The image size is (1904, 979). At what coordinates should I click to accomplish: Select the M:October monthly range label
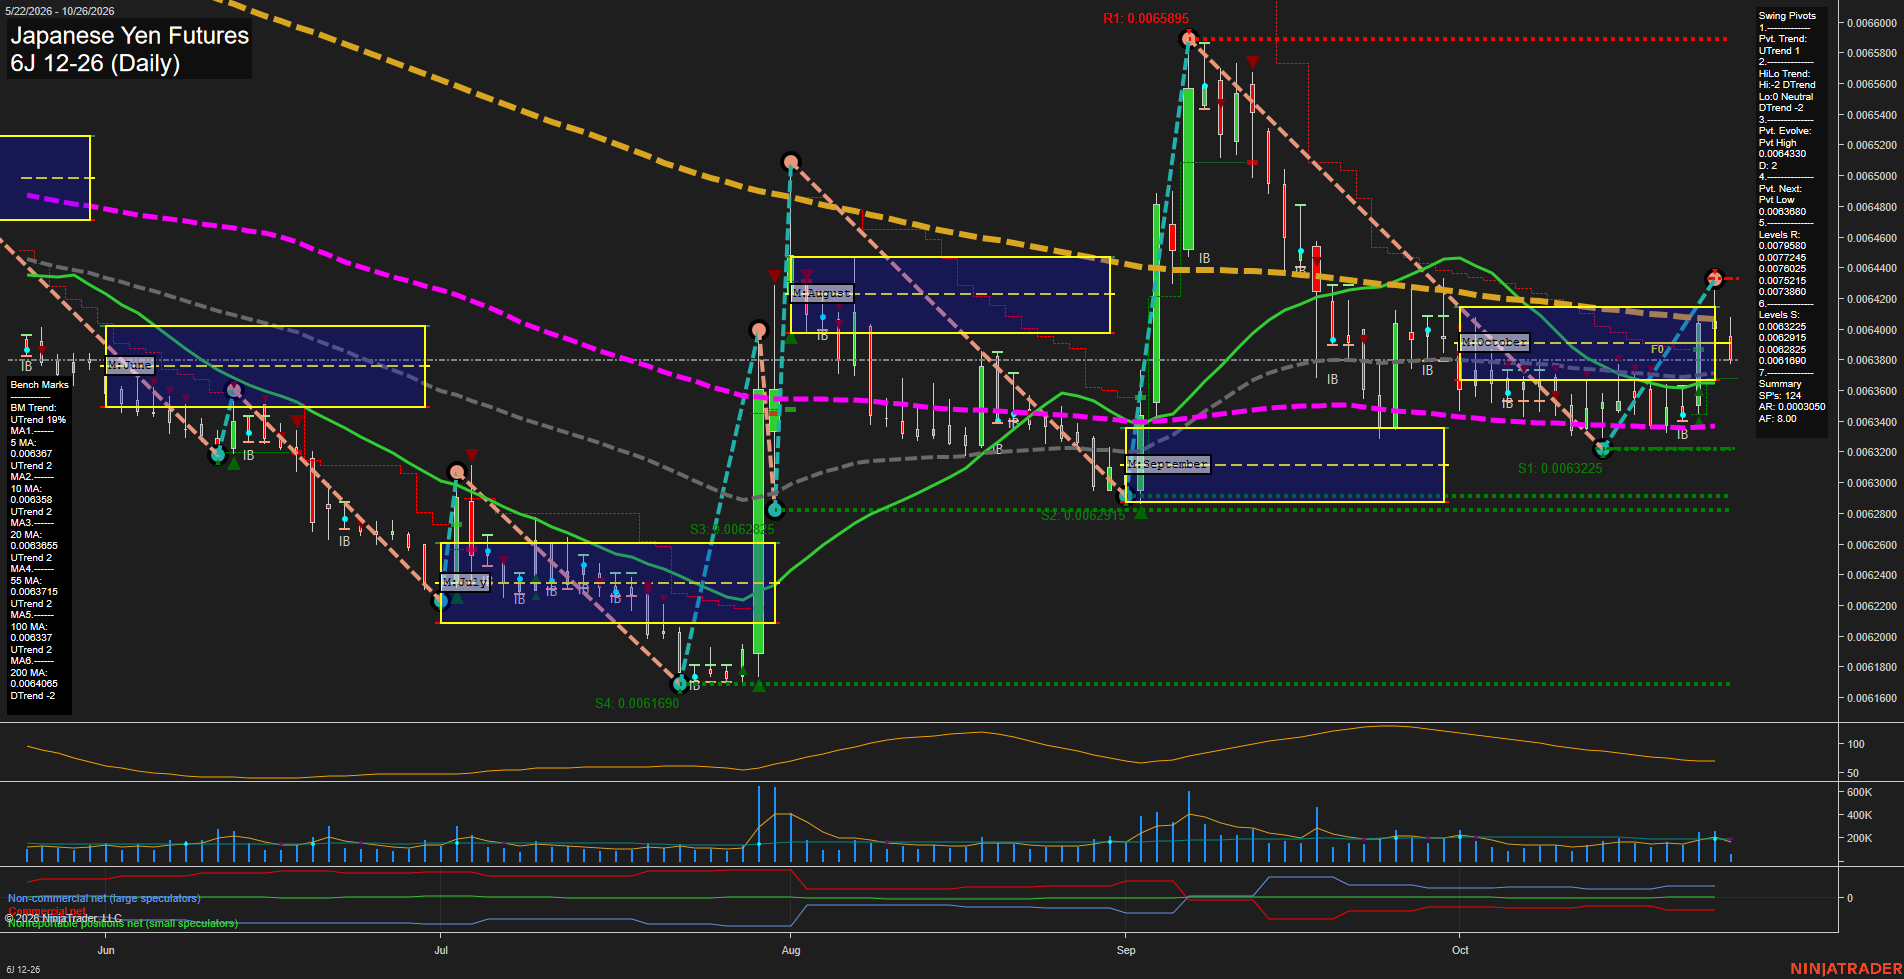(x=1494, y=342)
